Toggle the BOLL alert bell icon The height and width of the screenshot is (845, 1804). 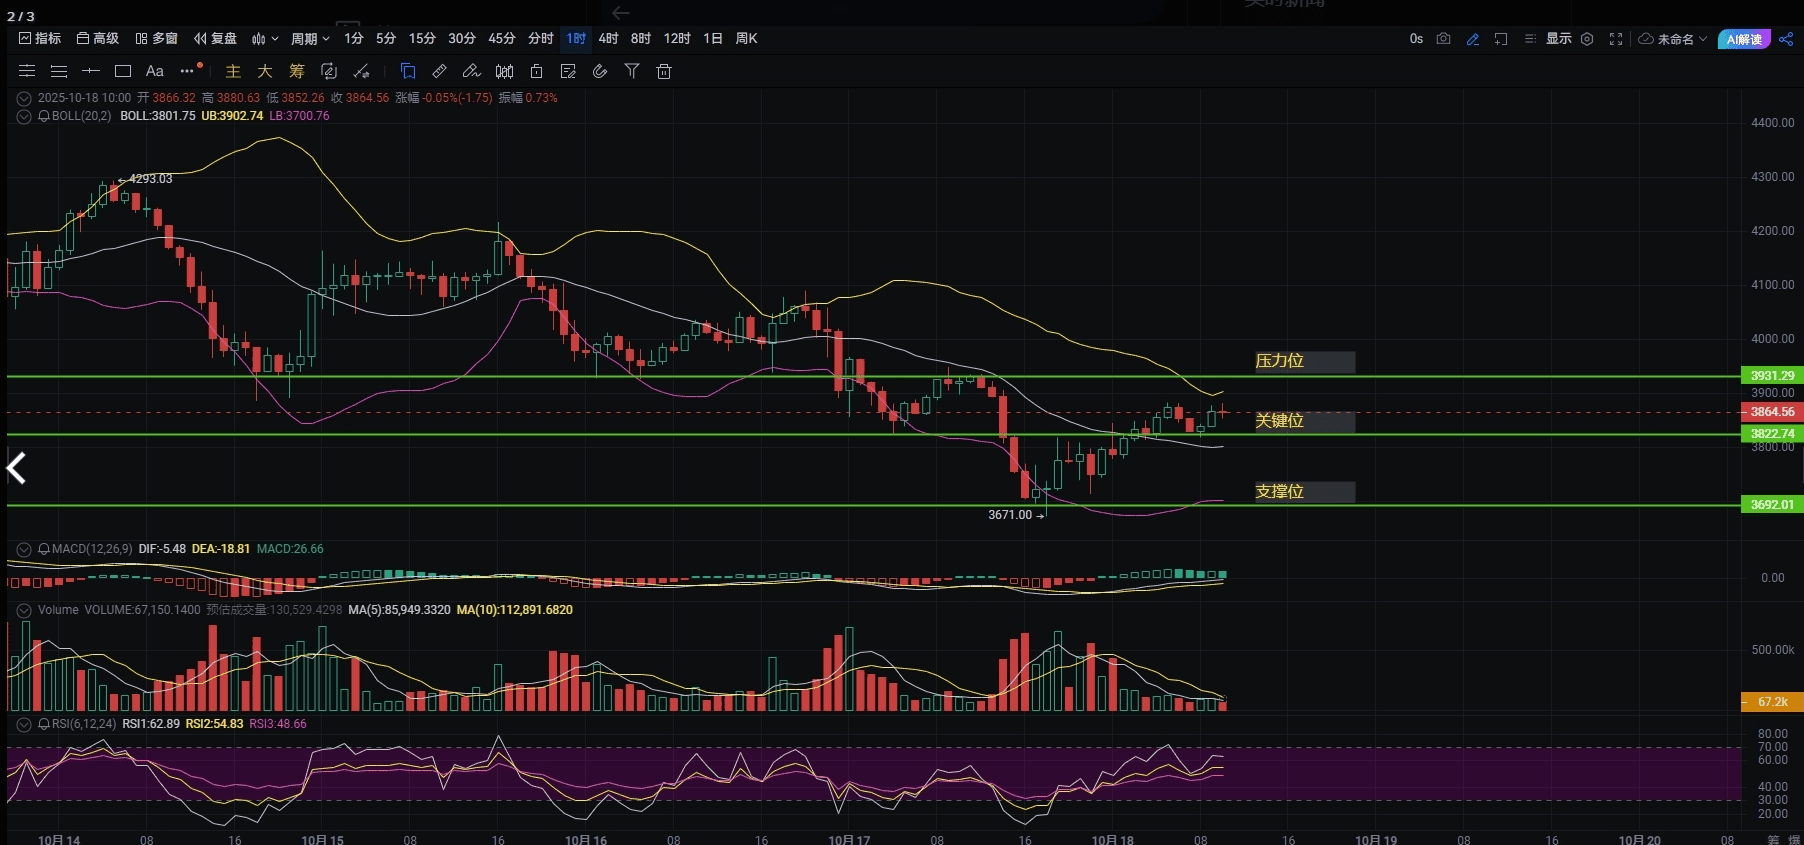(x=44, y=116)
